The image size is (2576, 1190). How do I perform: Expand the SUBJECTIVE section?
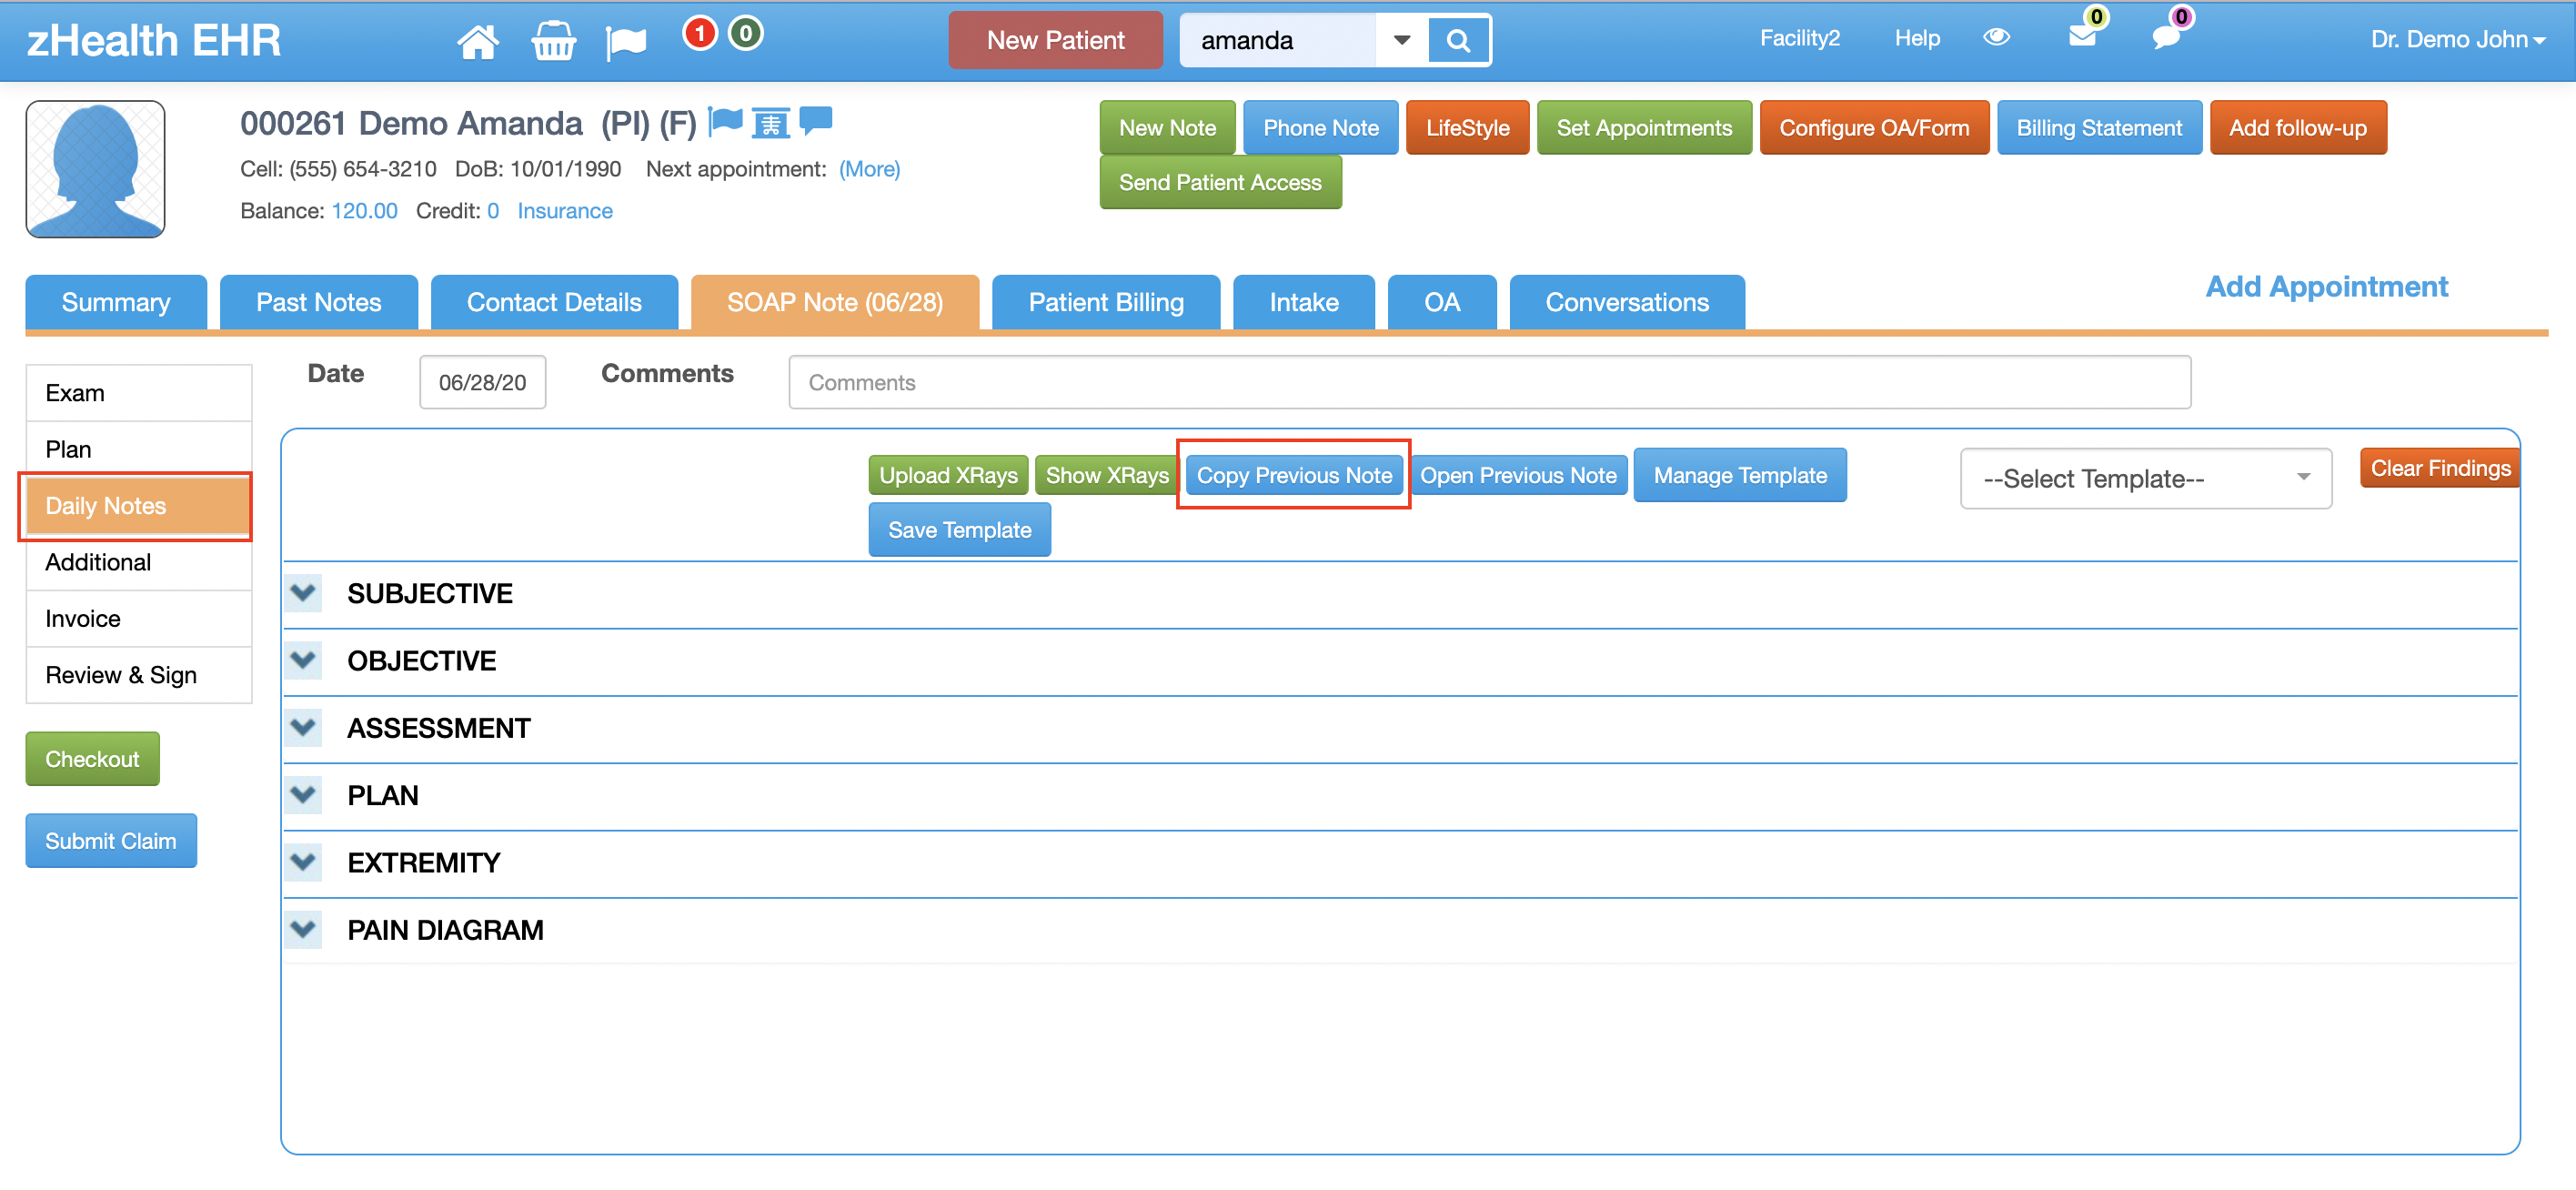point(303,592)
